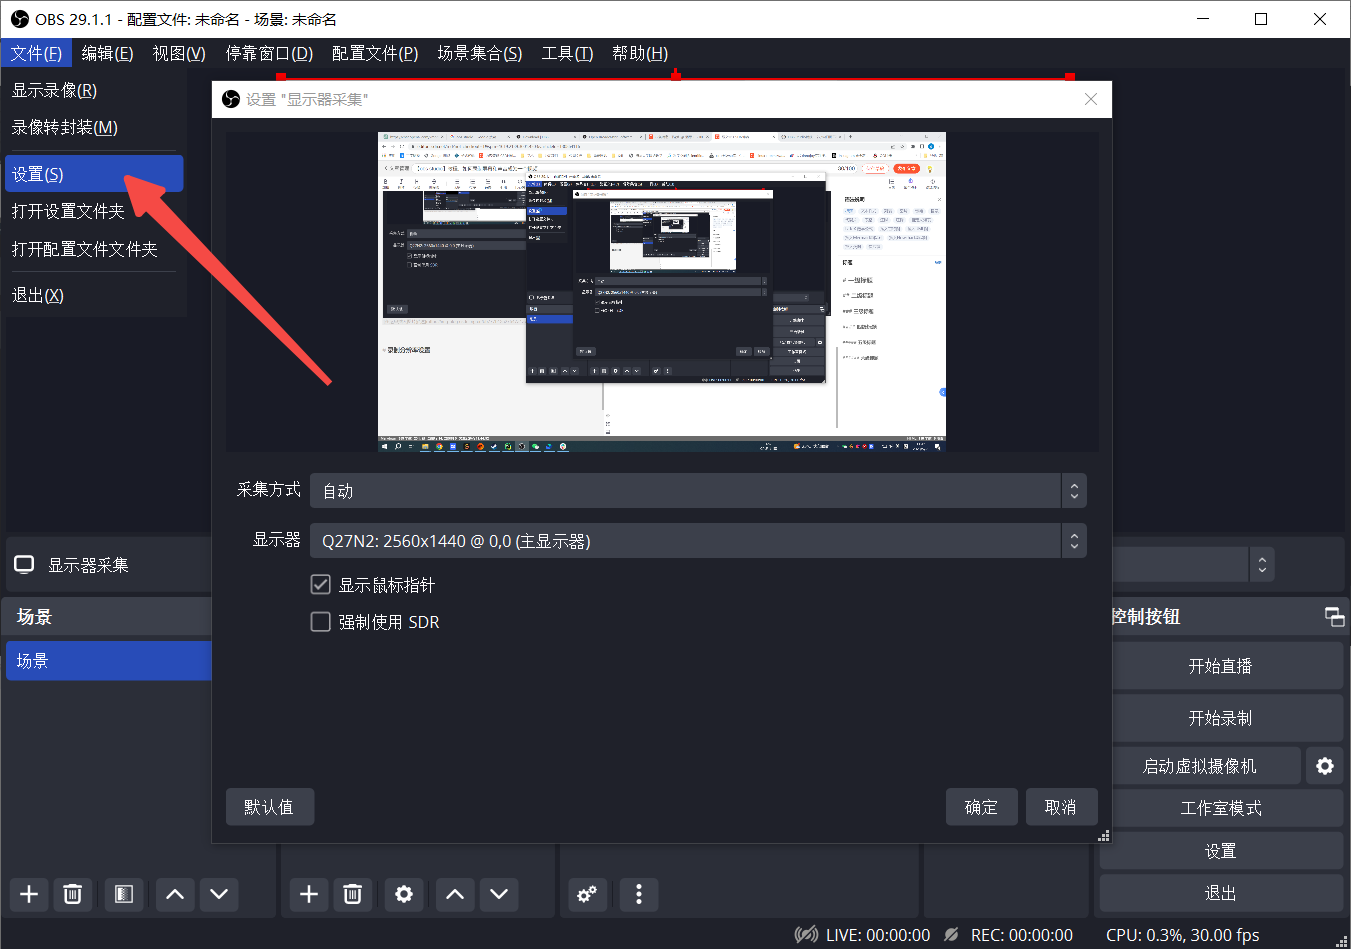
Task: Remove selected source using the Sources trash icon
Action: click(353, 894)
